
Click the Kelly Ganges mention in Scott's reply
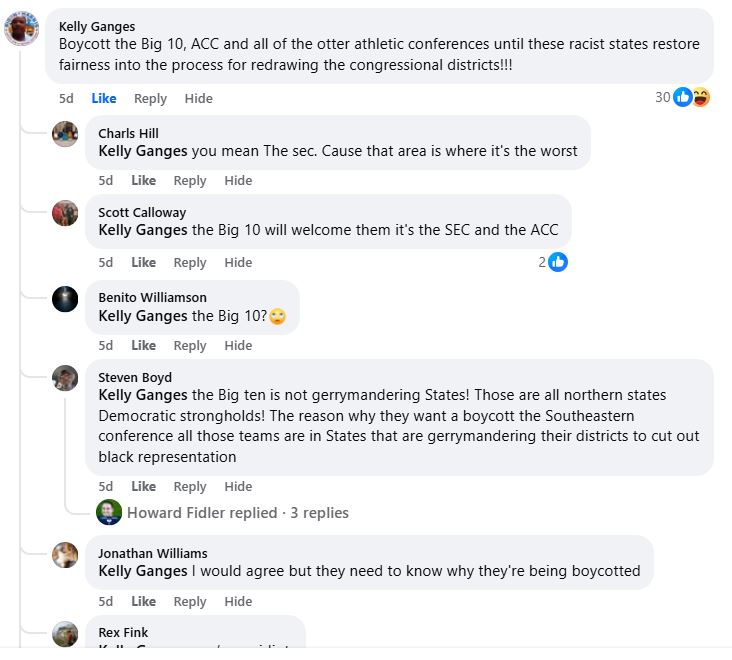(143, 230)
